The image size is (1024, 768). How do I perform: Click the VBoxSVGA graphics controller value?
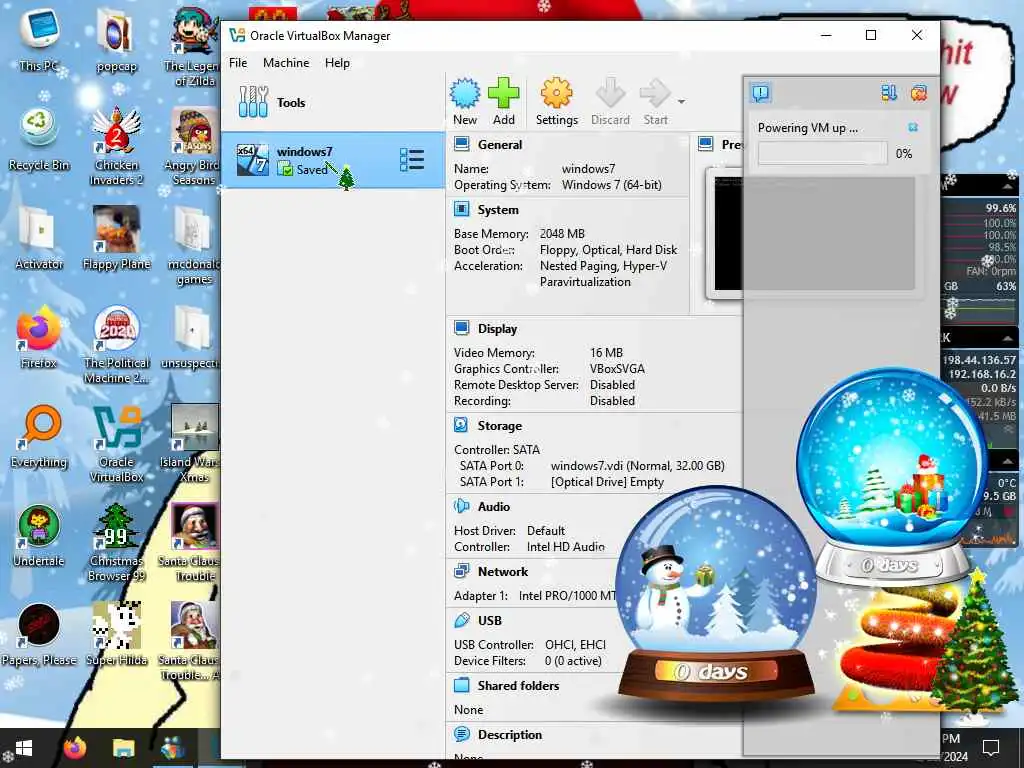(617, 369)
